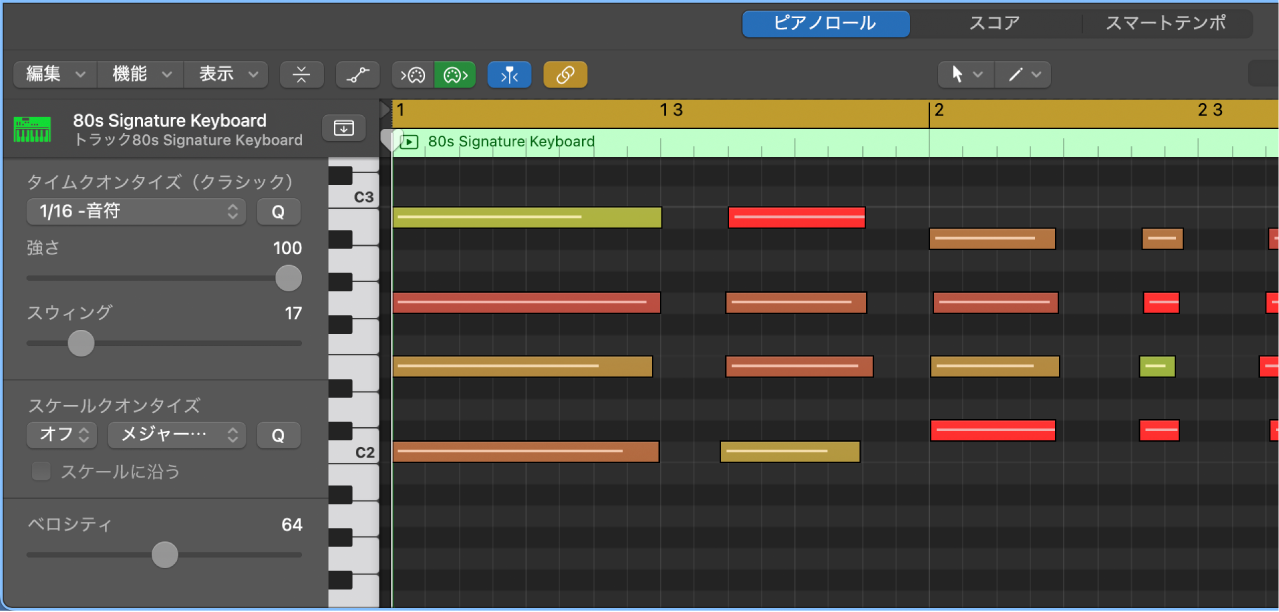1279x612 pixels.
Task: Expand the Pointer tool dropdown menu
Action: (x=978, y=74)
